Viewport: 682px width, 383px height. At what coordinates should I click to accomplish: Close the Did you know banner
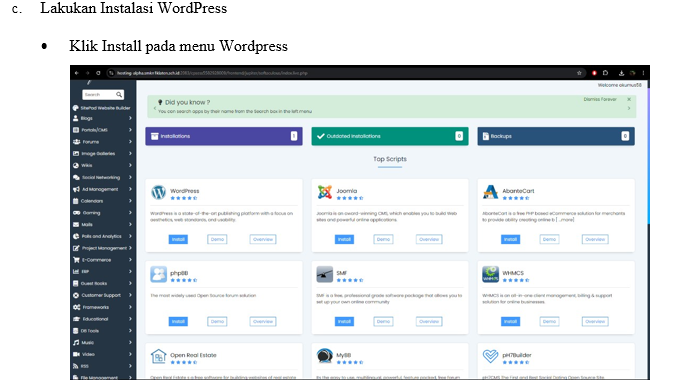coord(629,100)
